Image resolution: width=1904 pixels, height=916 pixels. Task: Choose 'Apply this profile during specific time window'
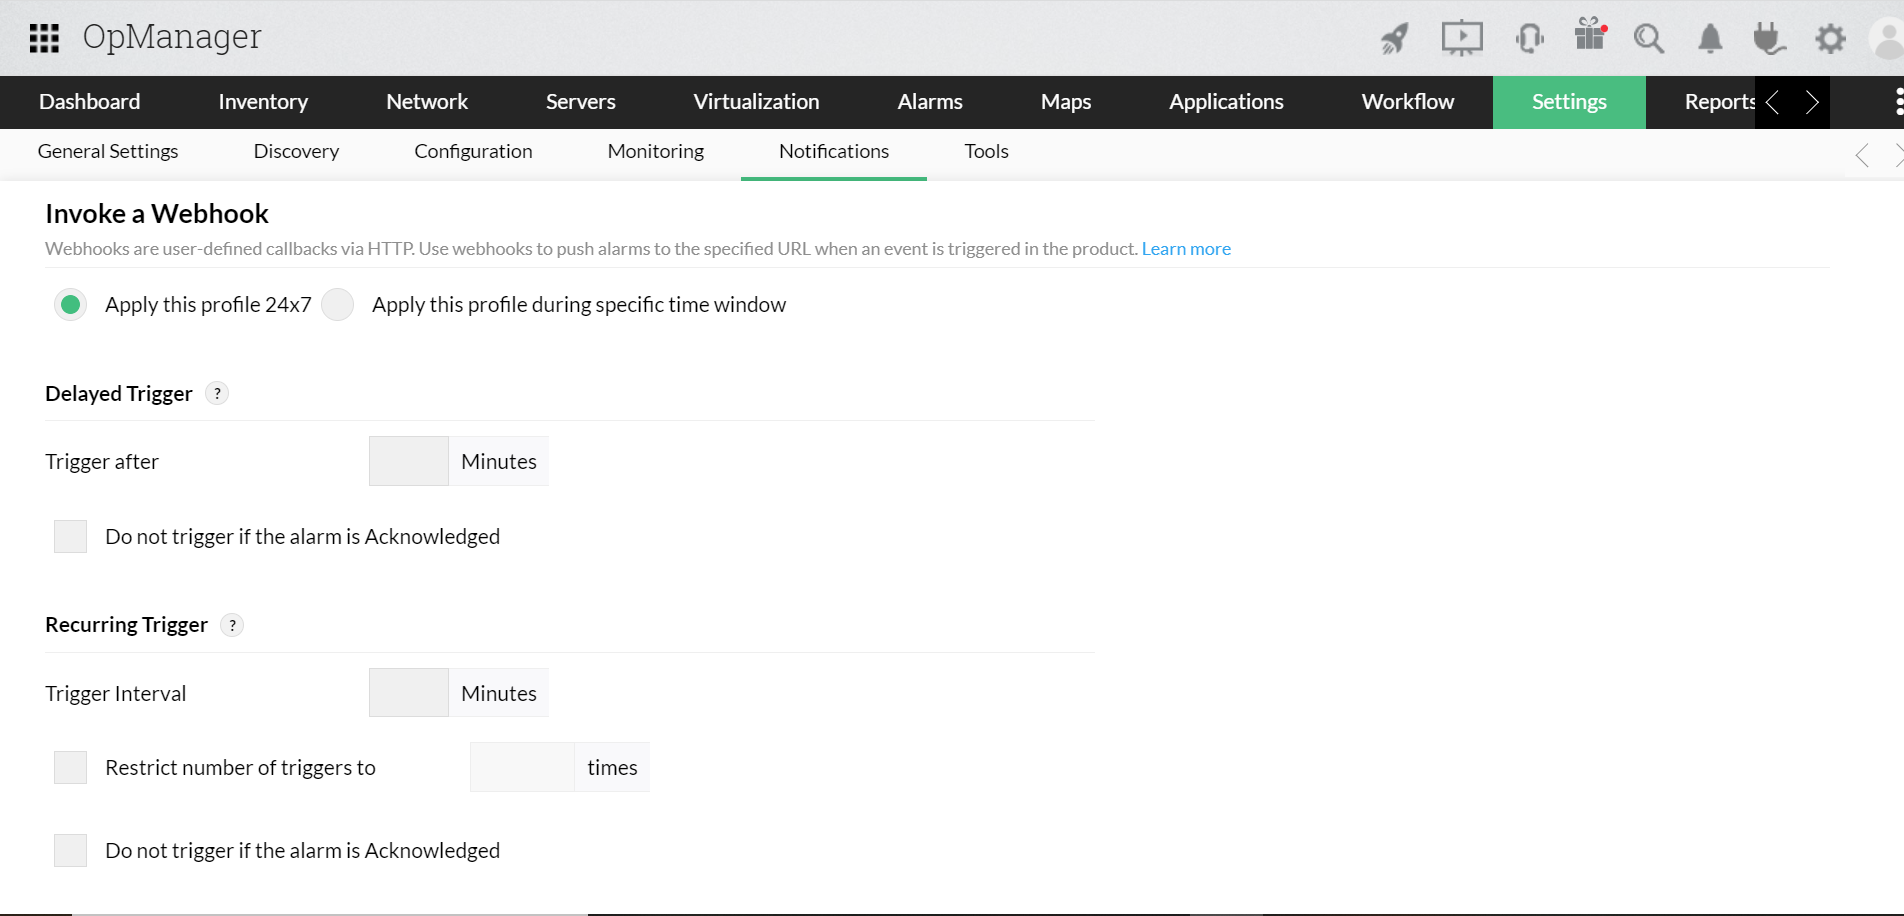[337, 304]
